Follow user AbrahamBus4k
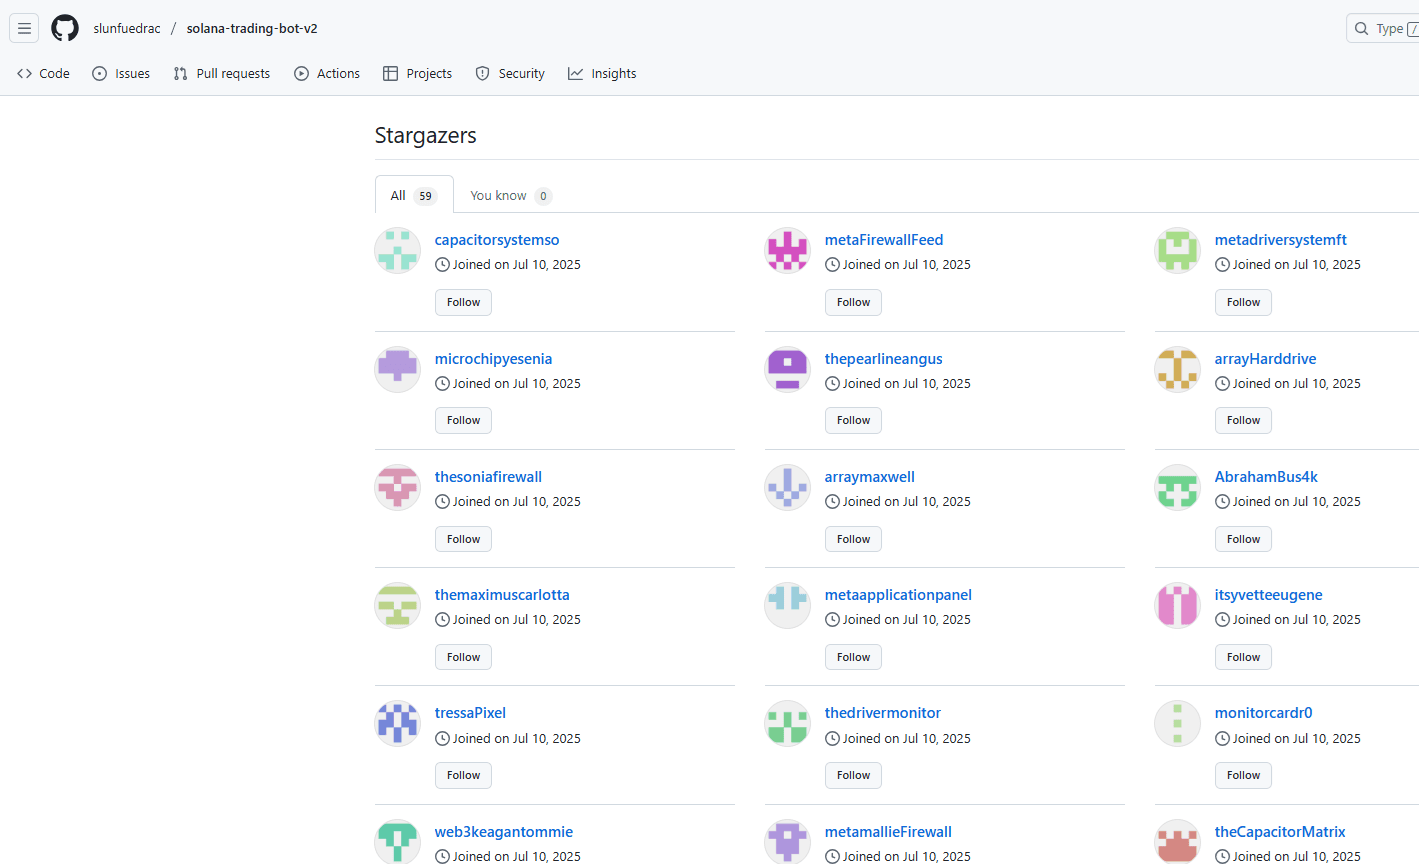 click(1244, 539)
